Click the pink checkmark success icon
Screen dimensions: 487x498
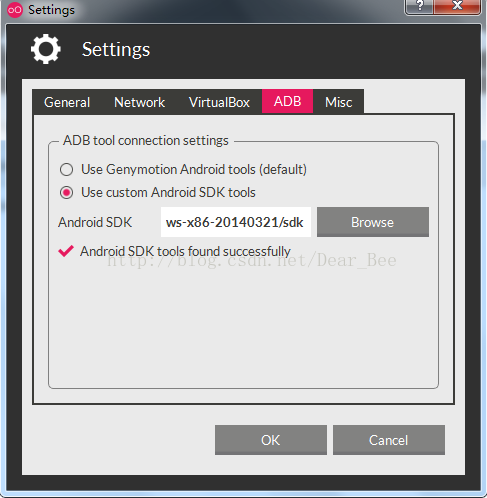tap(66, 251)
